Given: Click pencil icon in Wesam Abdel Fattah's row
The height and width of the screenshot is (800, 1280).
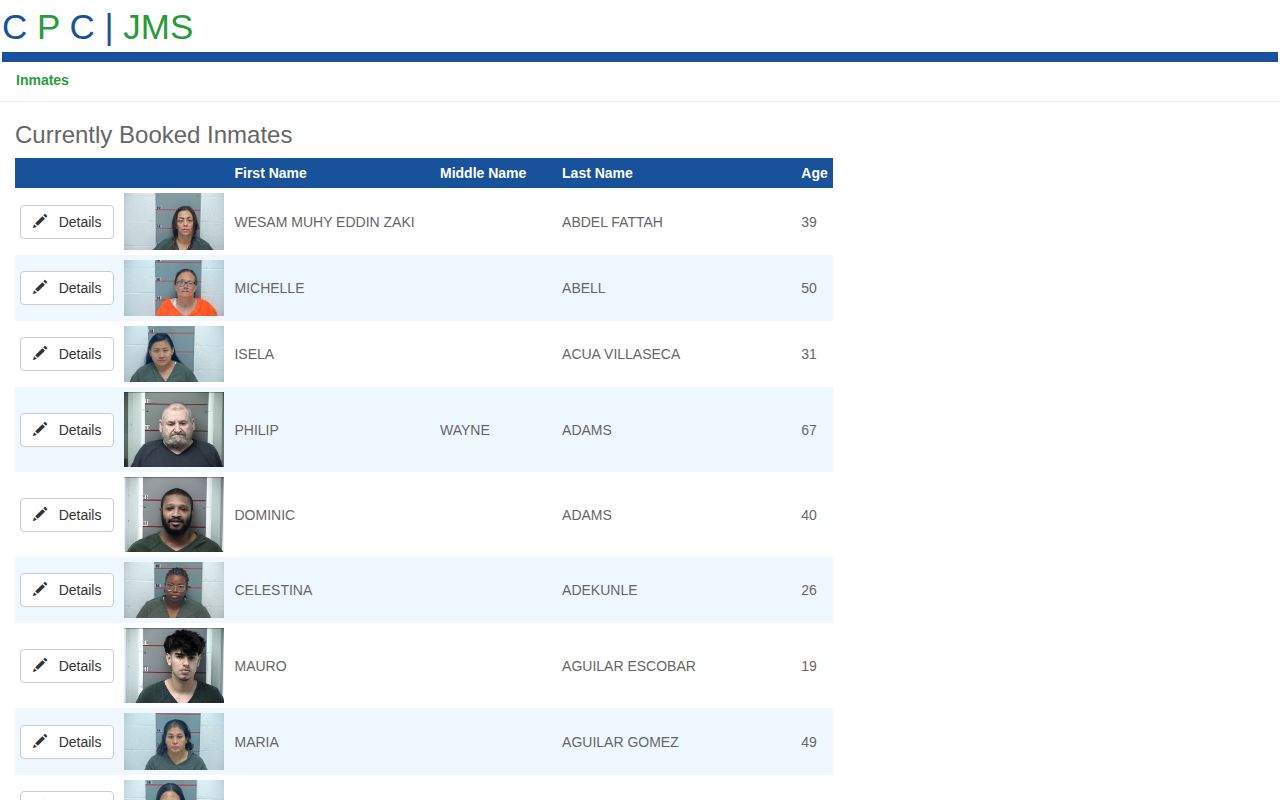Looking at the screenshot, I should (40, 221).
